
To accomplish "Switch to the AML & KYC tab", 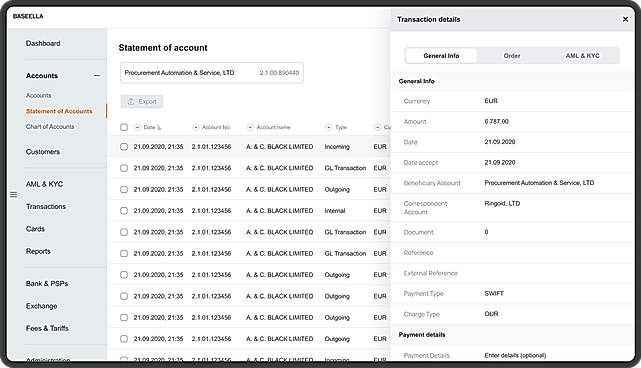I will coord(583,56).
